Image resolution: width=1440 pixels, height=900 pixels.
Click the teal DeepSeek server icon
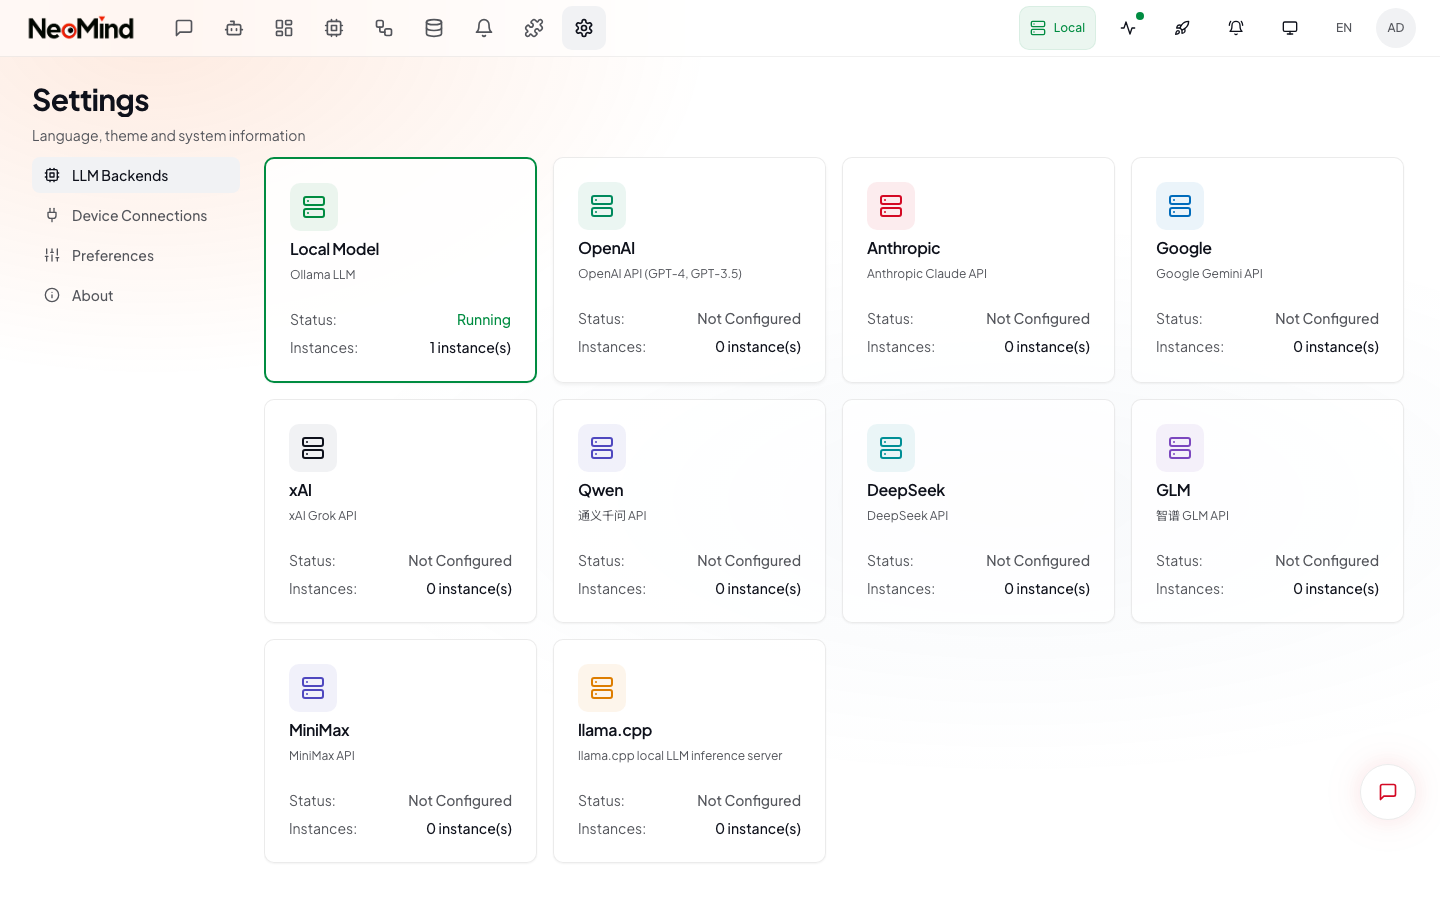891,448
